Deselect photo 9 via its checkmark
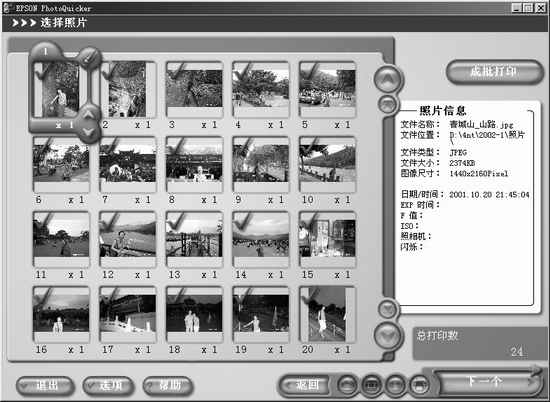Screen dimensions: 550x402 click(x=244, y=146)
